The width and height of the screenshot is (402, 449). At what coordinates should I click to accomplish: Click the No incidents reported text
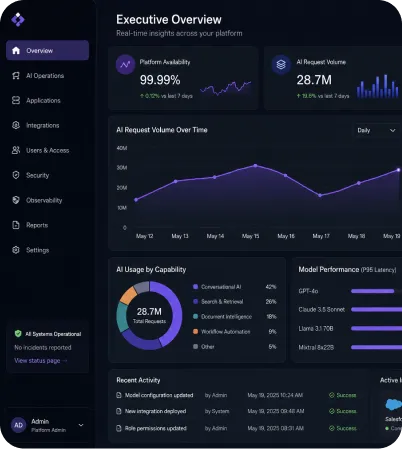[x=43, y=347]
